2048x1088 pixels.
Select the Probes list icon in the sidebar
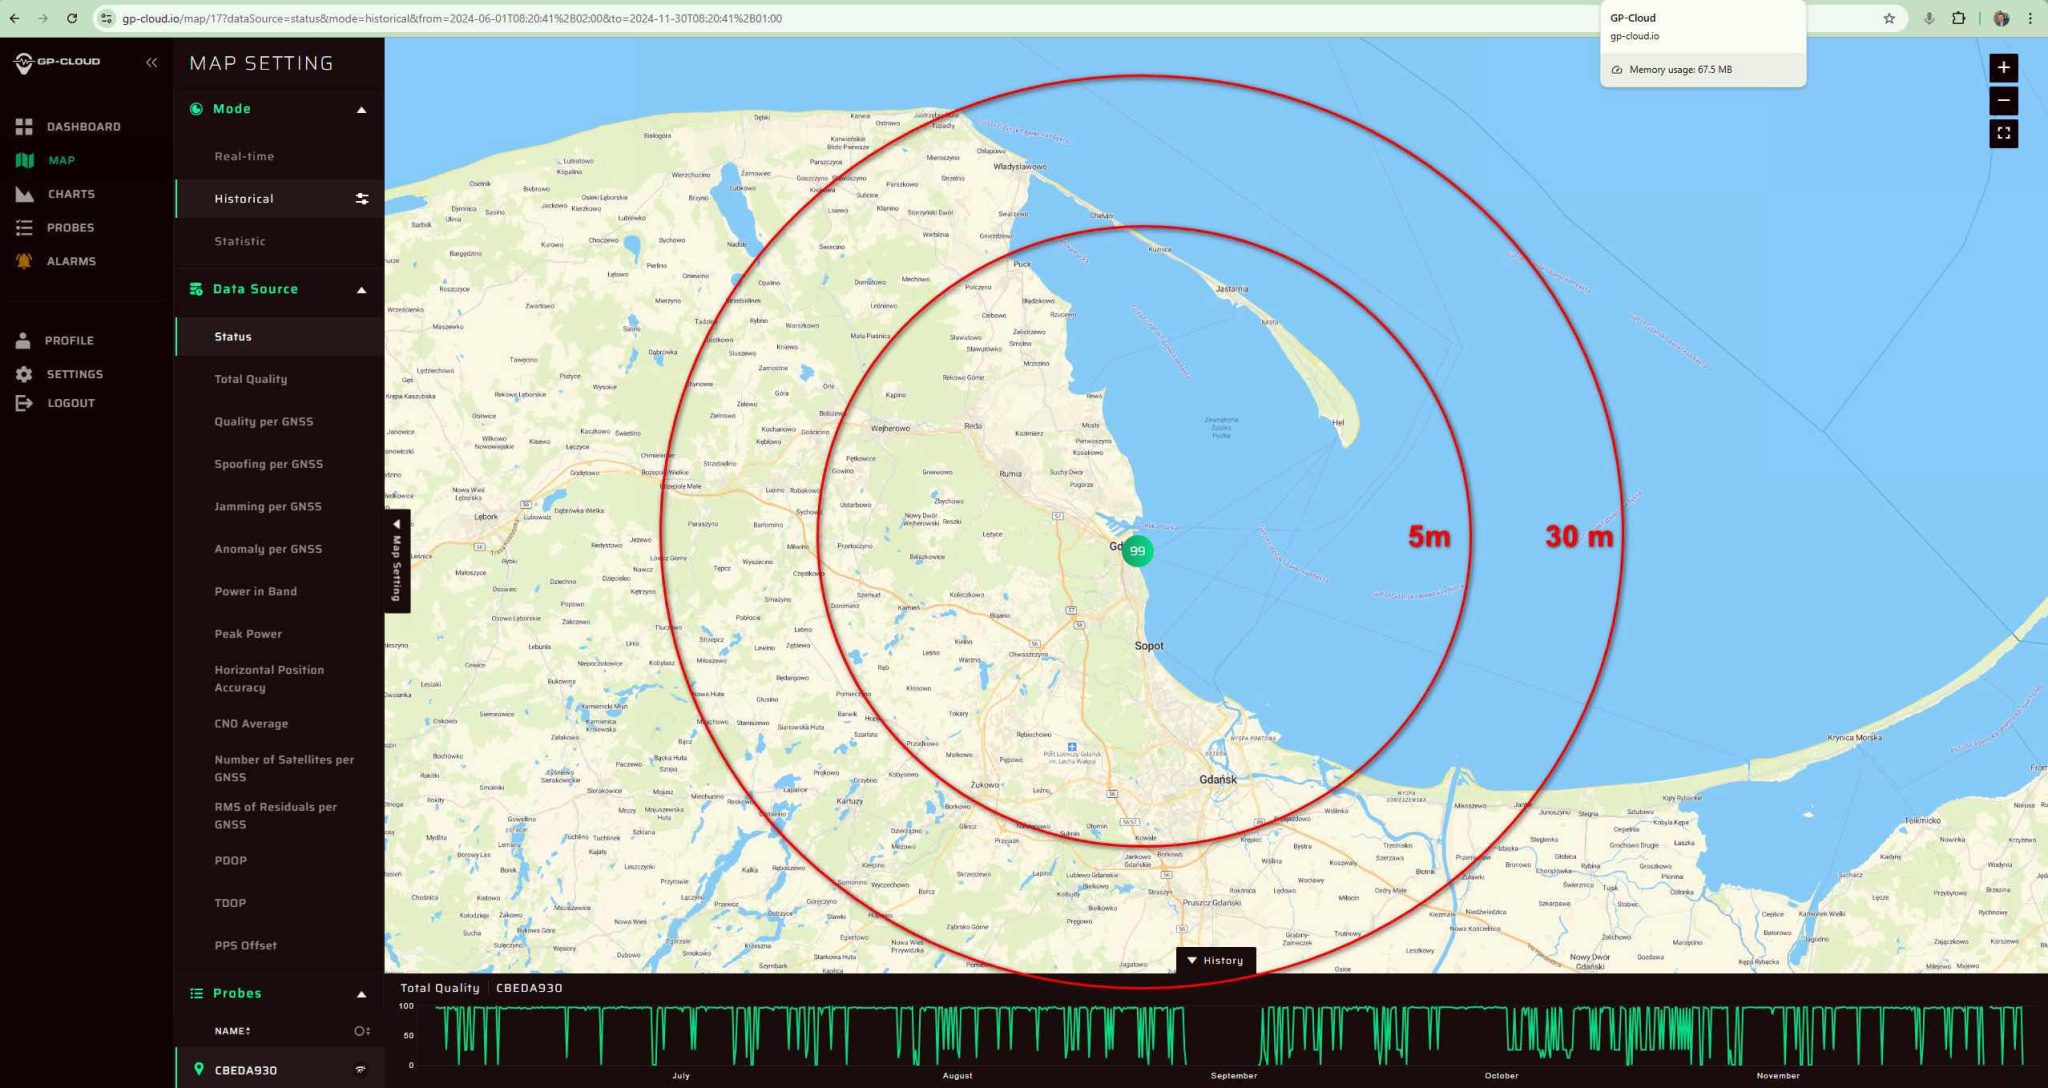[x=26, y=227]
